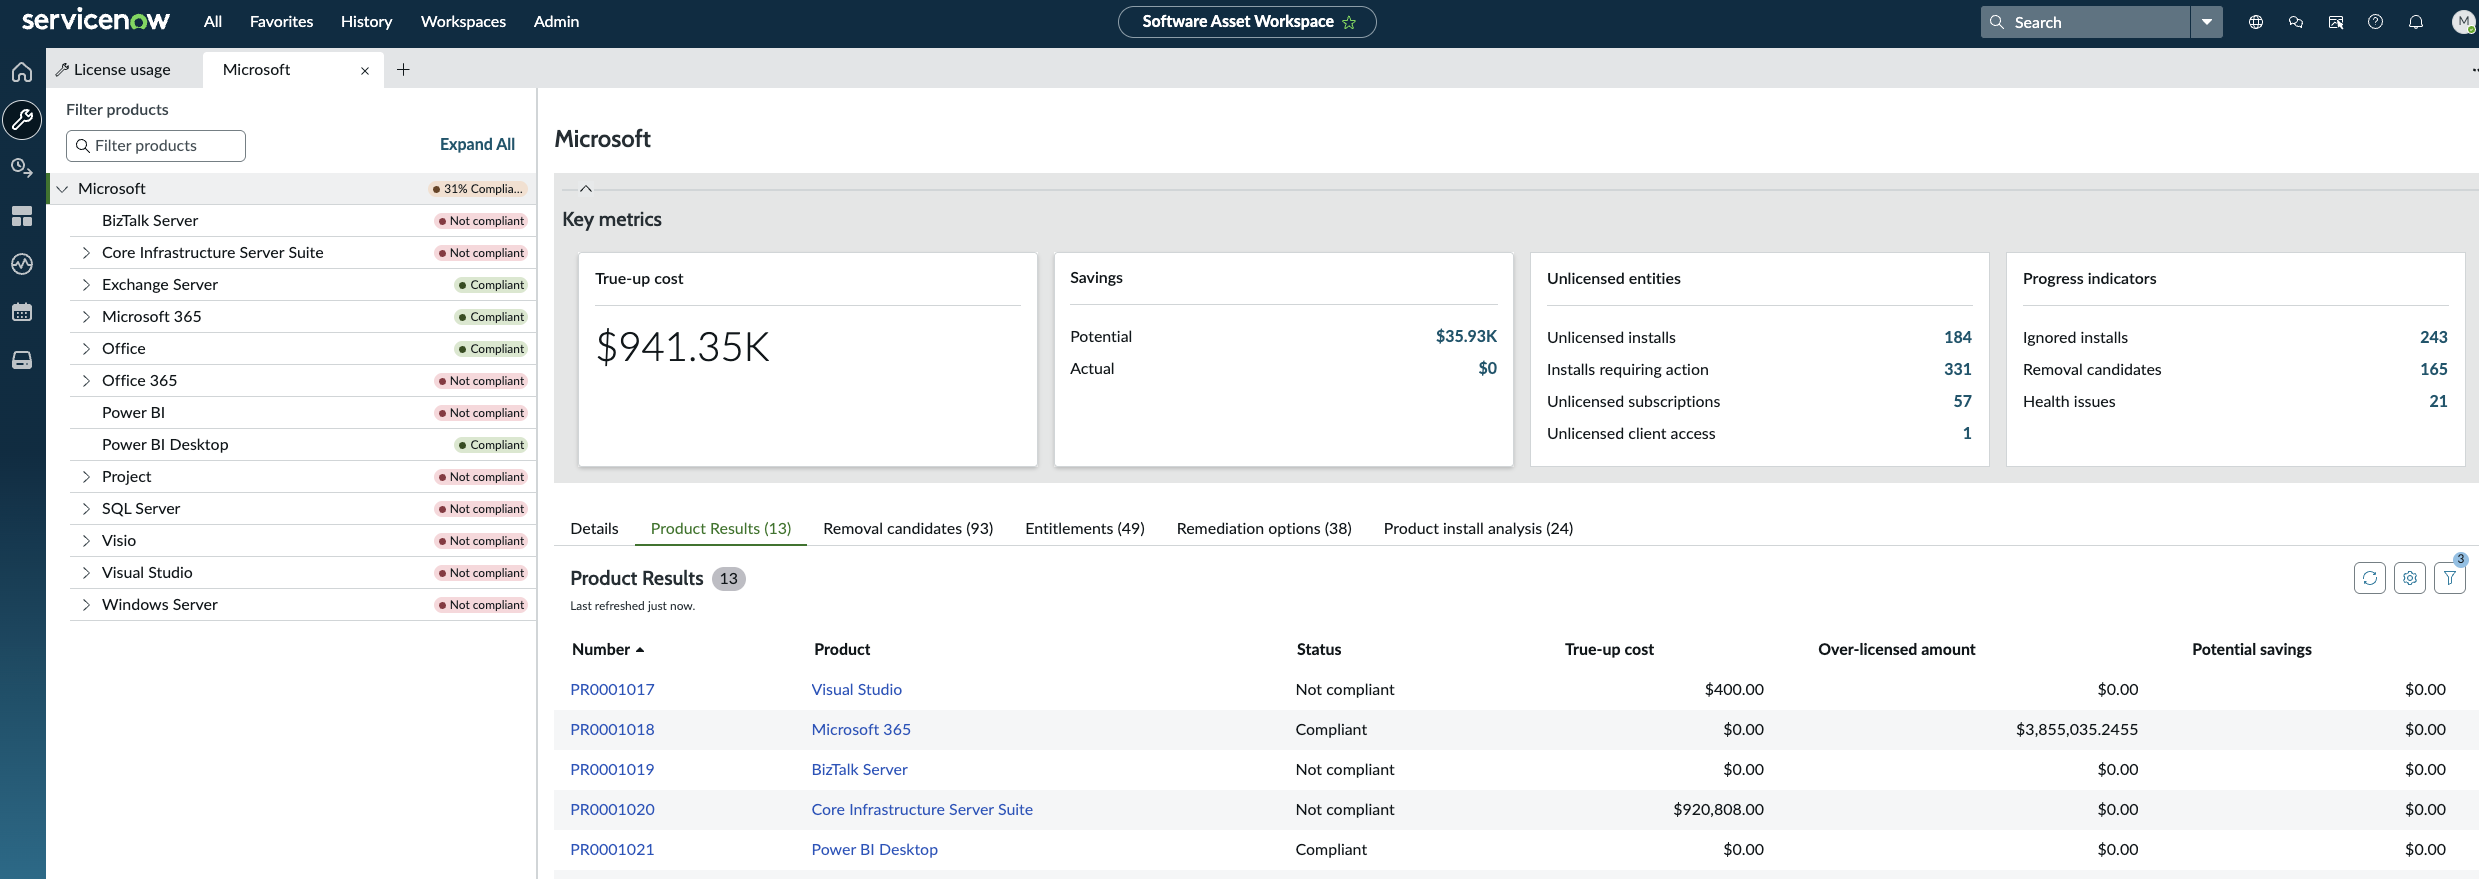Open the Product Results filter icon
The image size is (2479, 879).
[x=2450, y=578]
